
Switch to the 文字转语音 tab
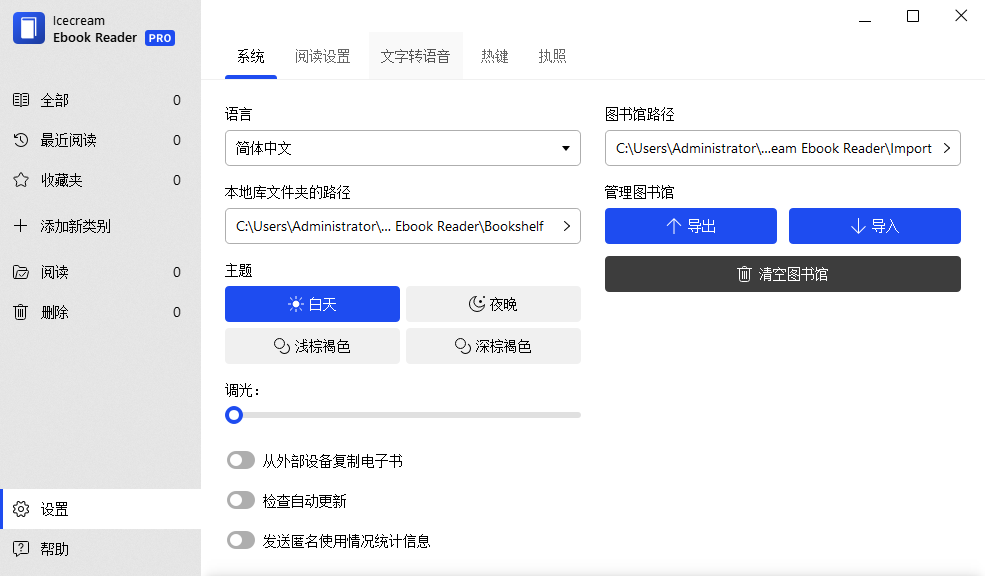point(416,57)
